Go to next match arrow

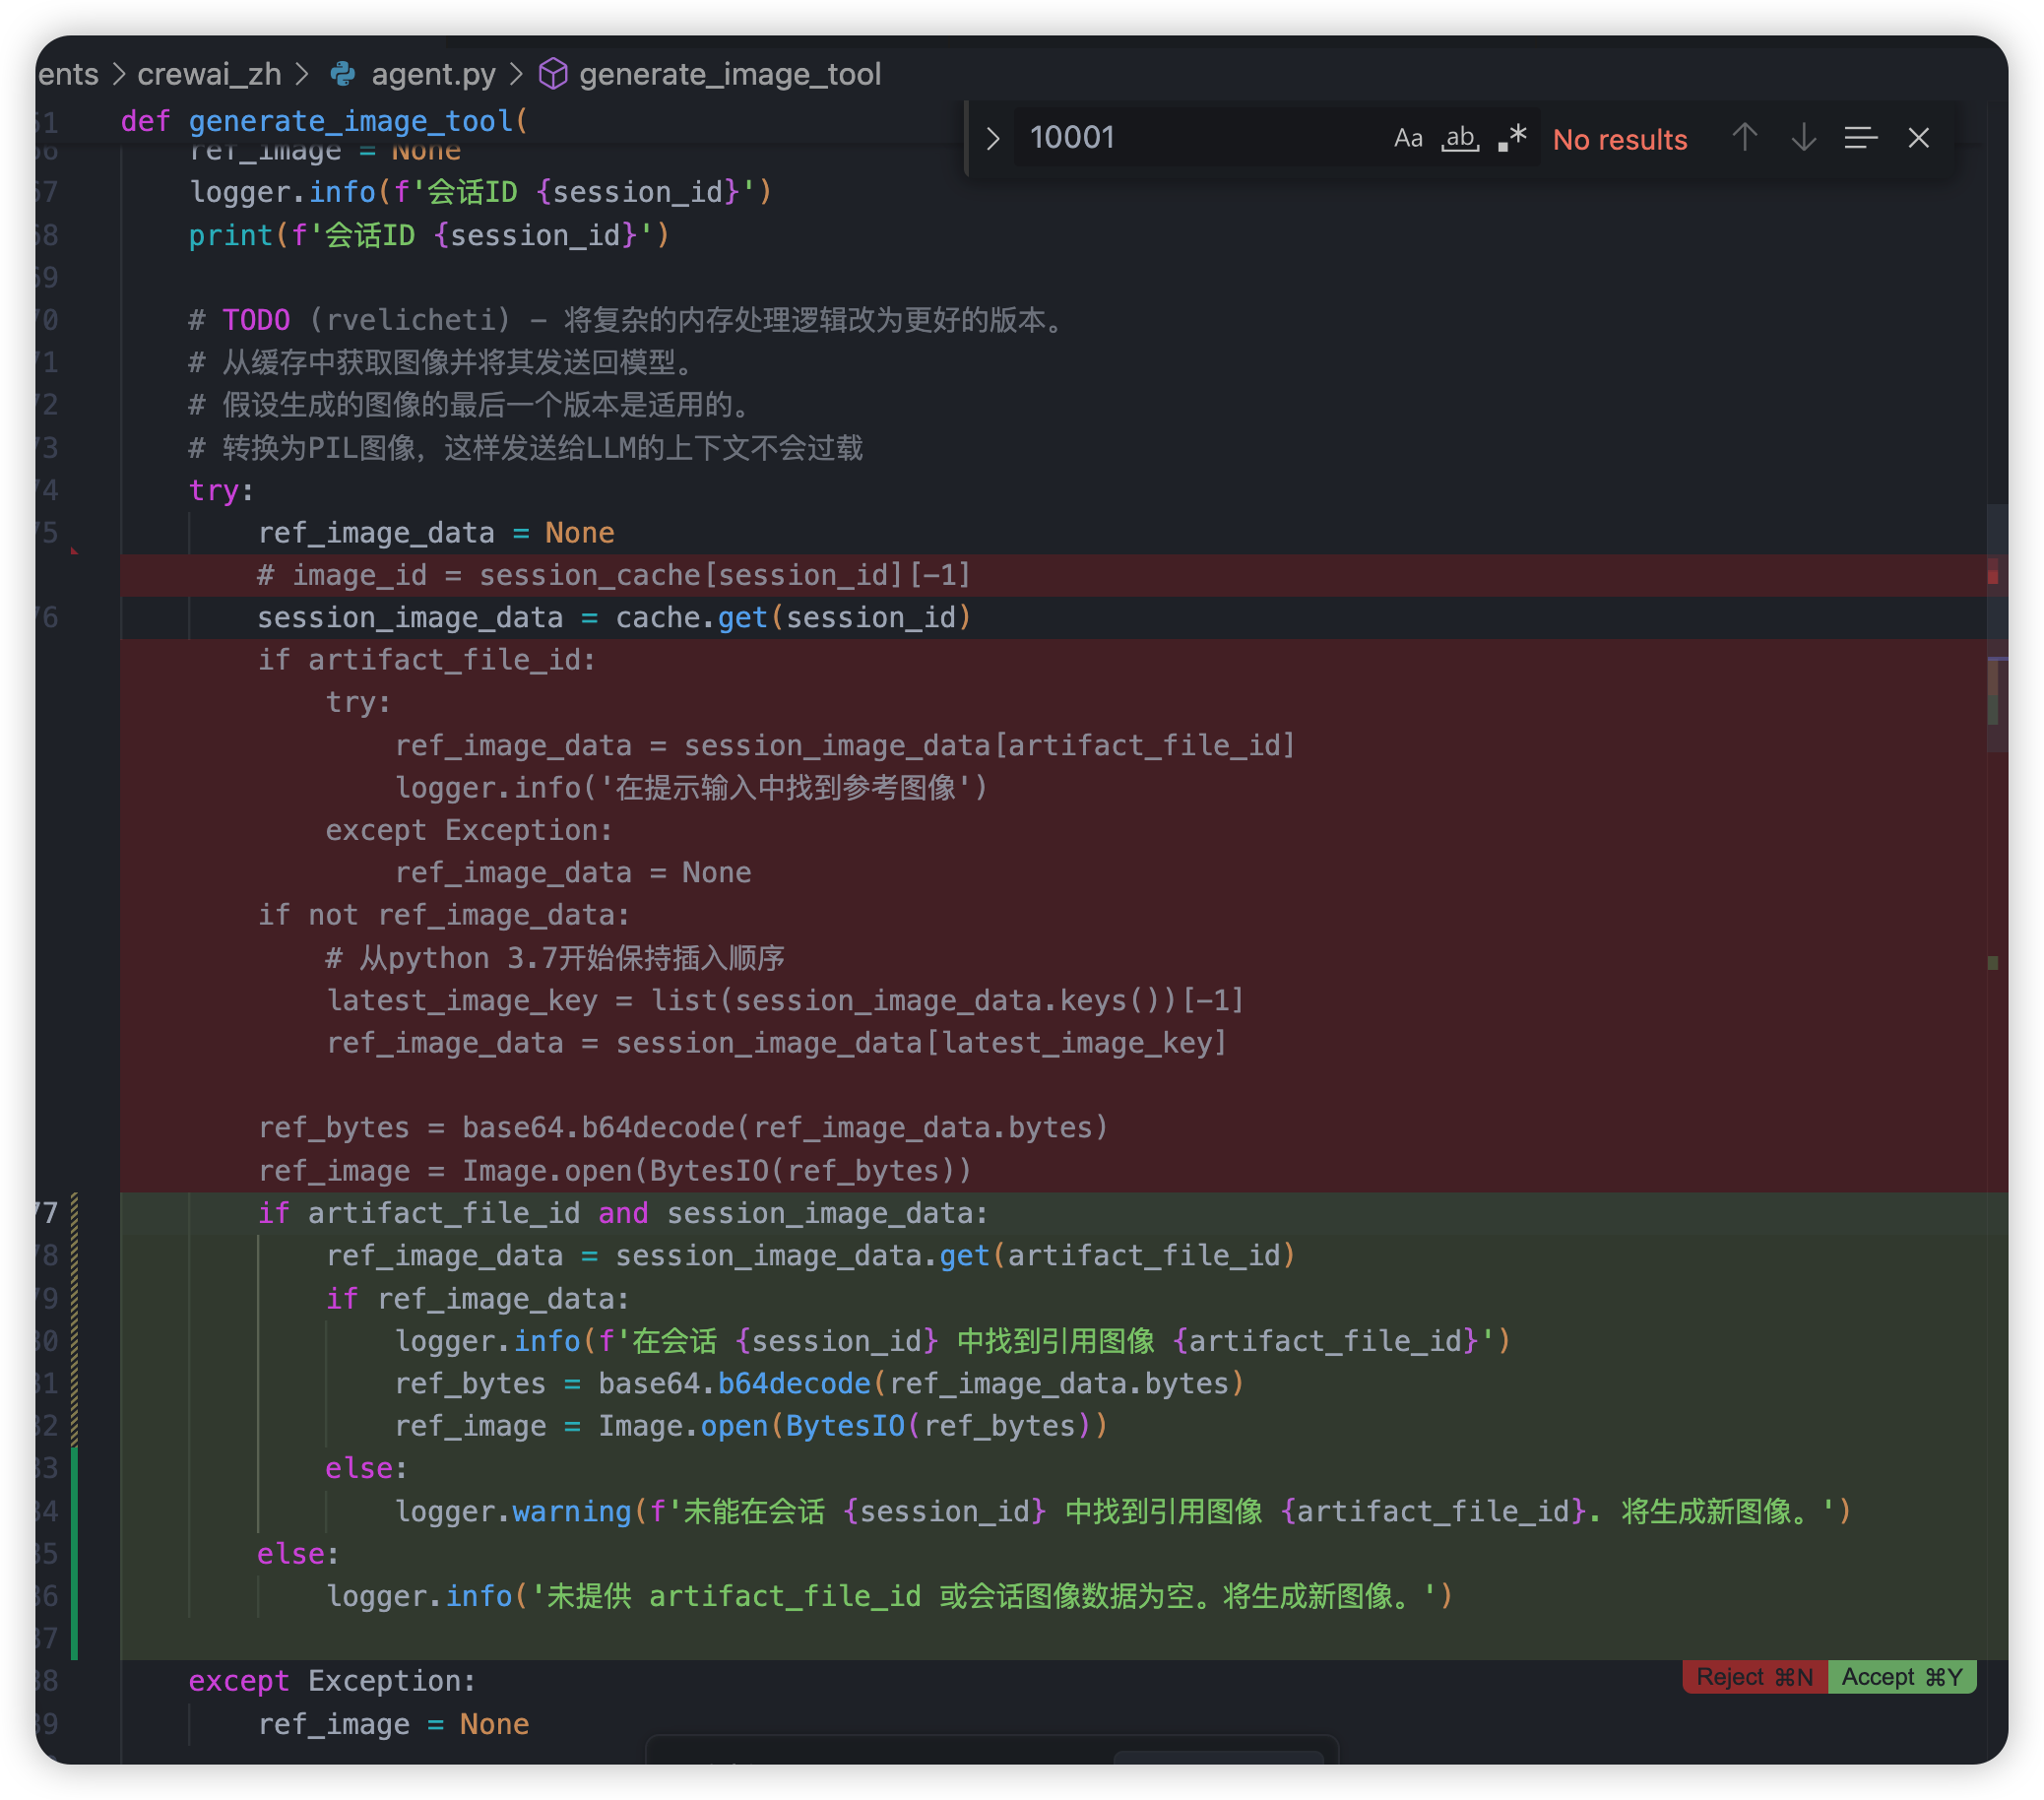pyautogui.click(x=1803, y=138)
